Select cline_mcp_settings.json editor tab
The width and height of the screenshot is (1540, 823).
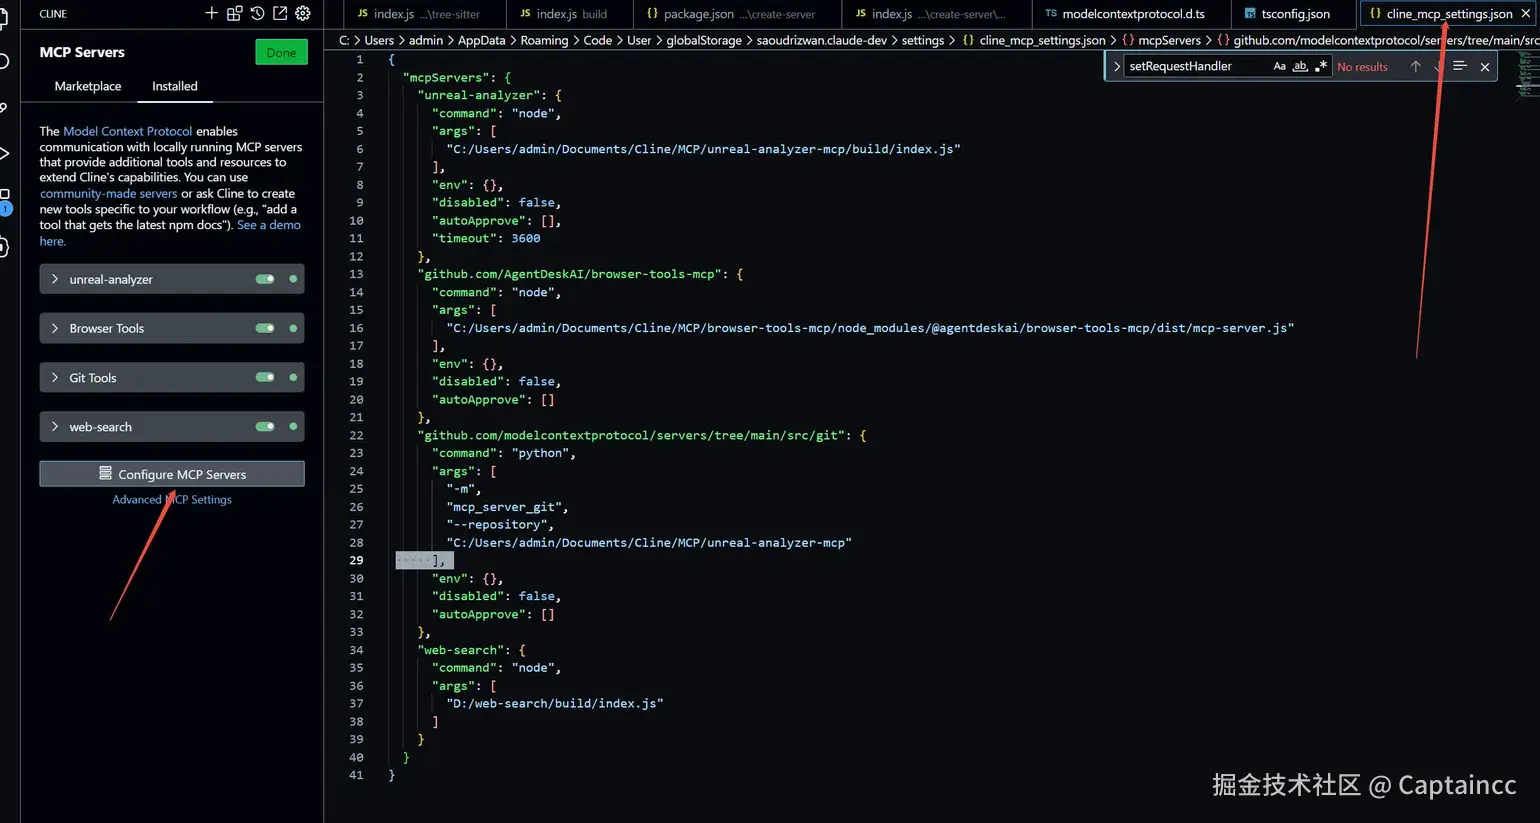[1448, 14]
